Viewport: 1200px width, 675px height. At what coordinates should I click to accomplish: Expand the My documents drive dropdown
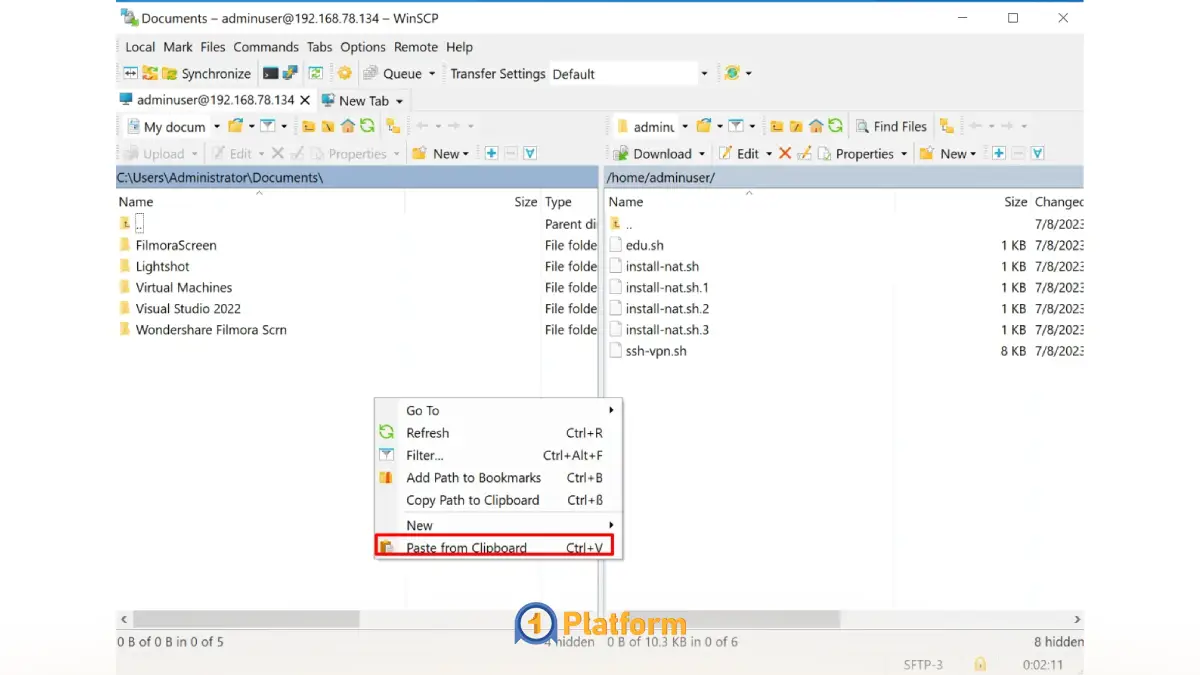[217, 127]
